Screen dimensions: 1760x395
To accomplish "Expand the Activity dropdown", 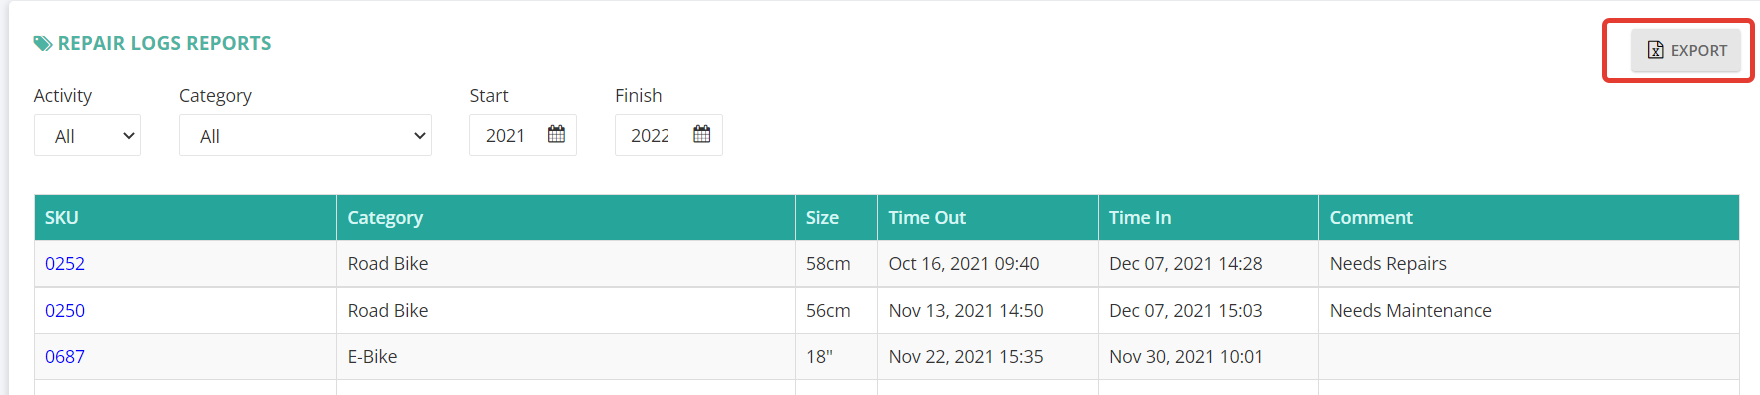I will pos(87,135).
